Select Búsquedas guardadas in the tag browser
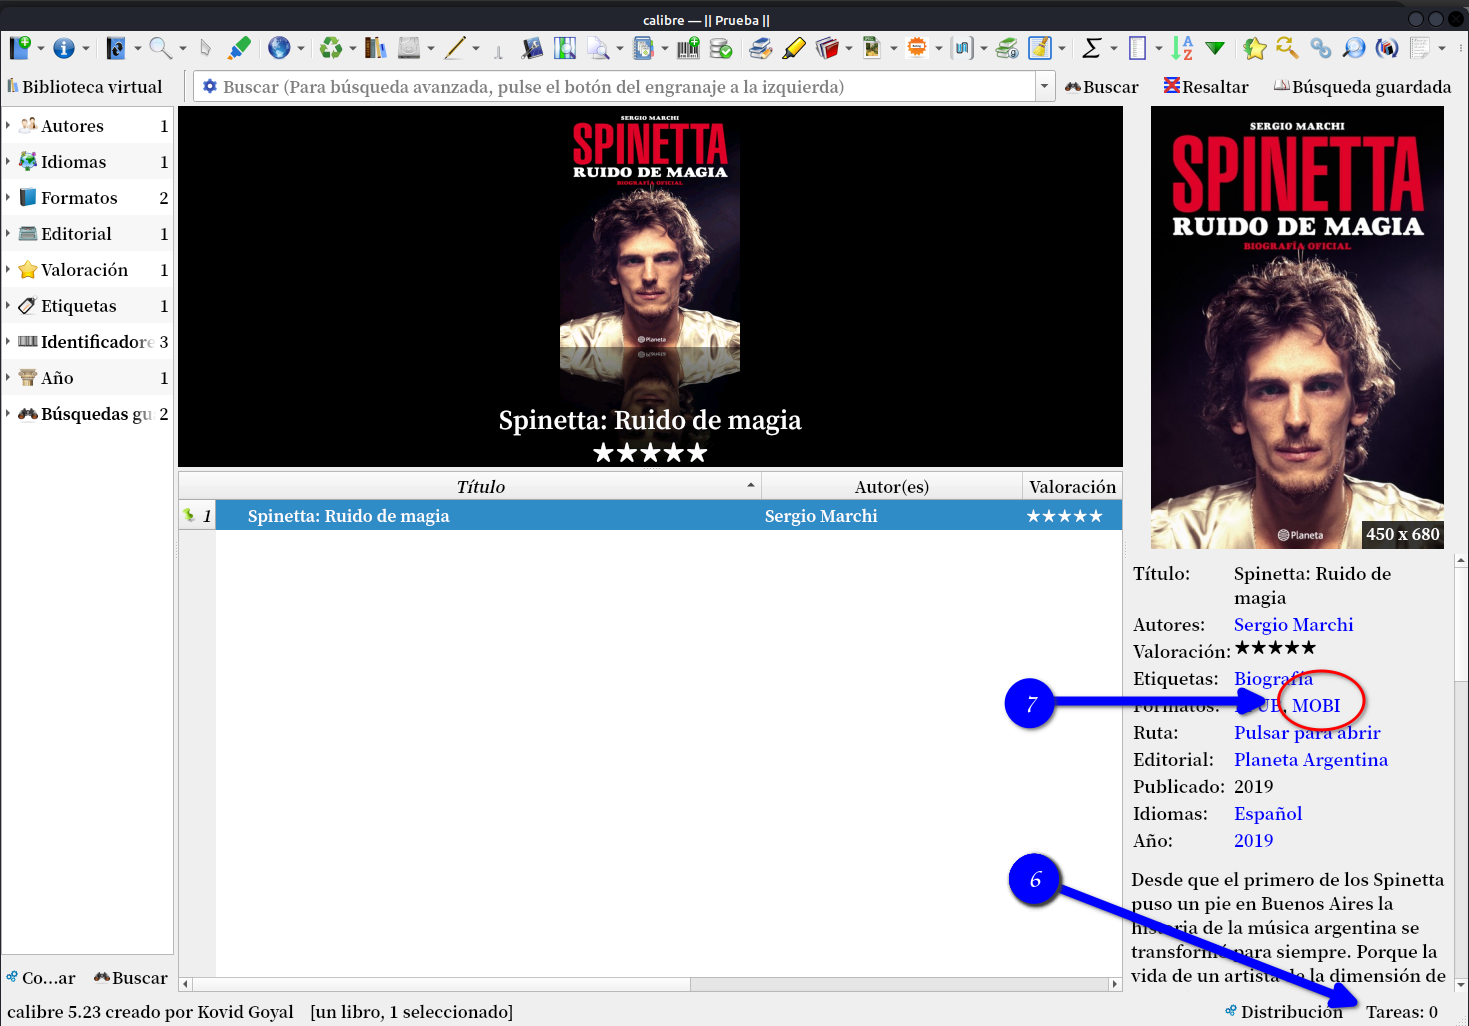This screenshot has width=1469, height=1026. (x=87, y=414)
